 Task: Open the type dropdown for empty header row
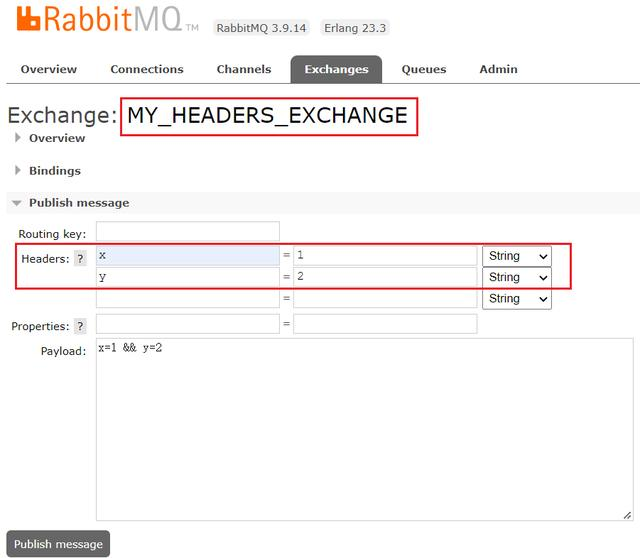(x=516, y=298)
